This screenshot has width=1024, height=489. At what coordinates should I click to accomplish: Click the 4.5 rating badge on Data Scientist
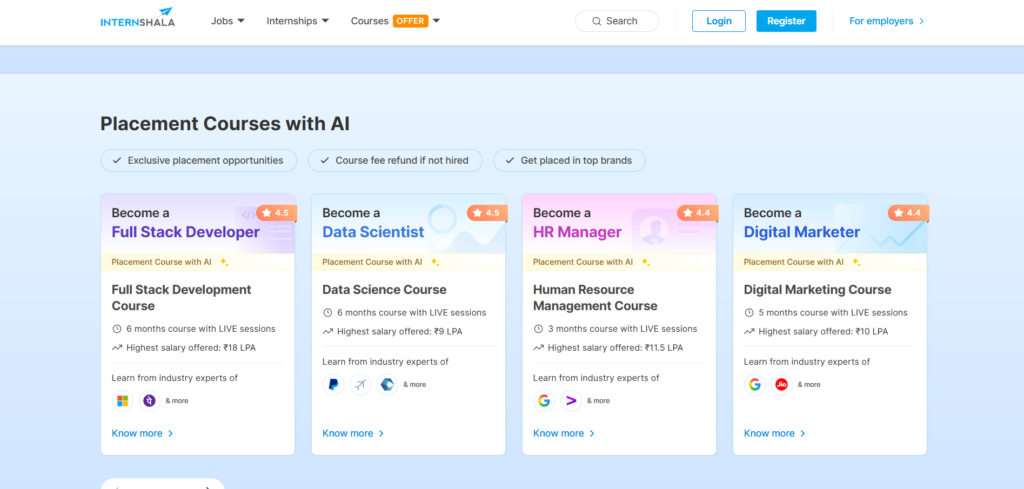click(487, 213)
